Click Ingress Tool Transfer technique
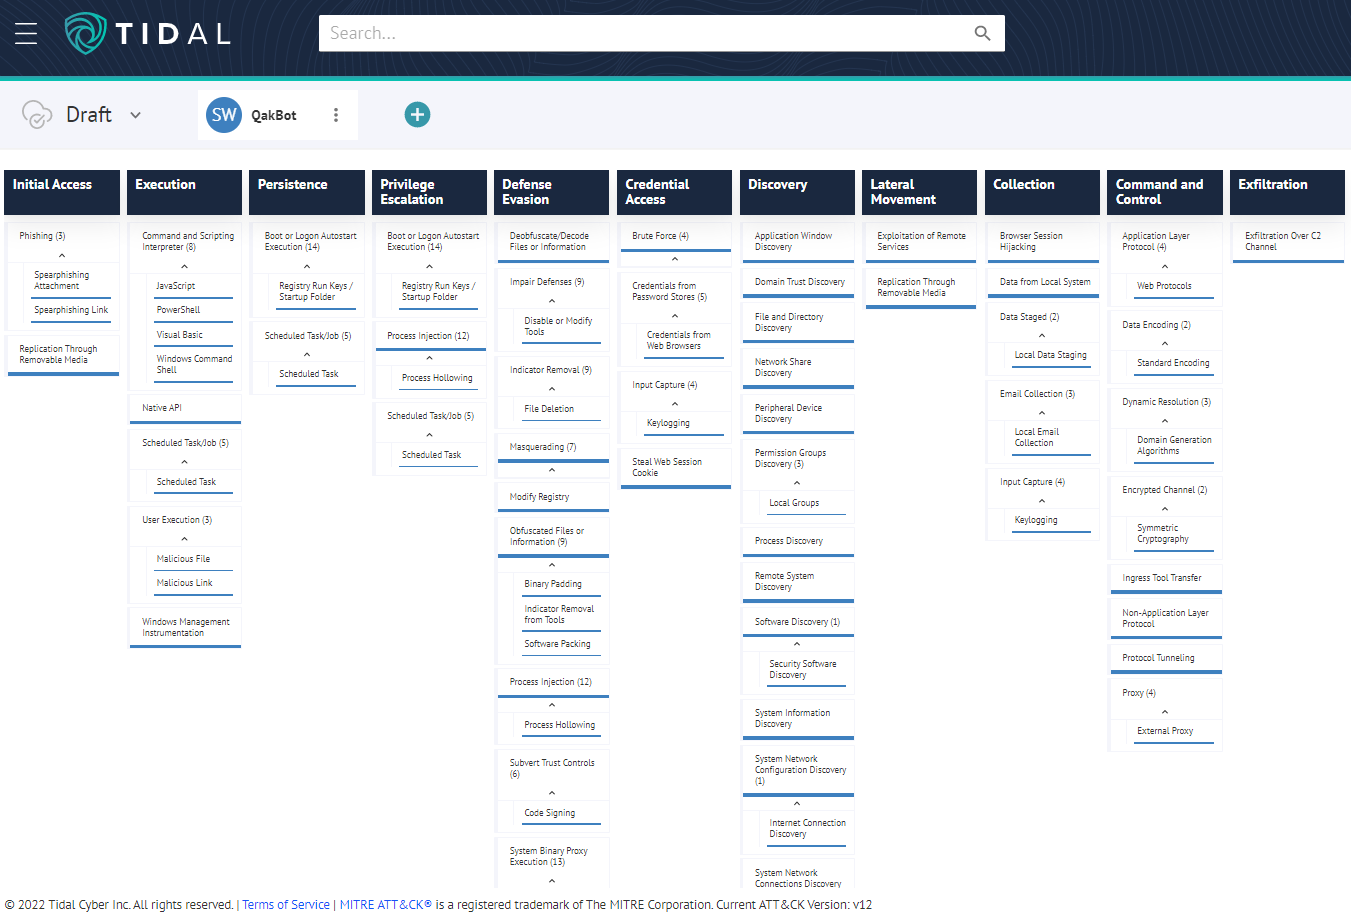This screenshot has height=917, width=1351. pos(1165,579)
